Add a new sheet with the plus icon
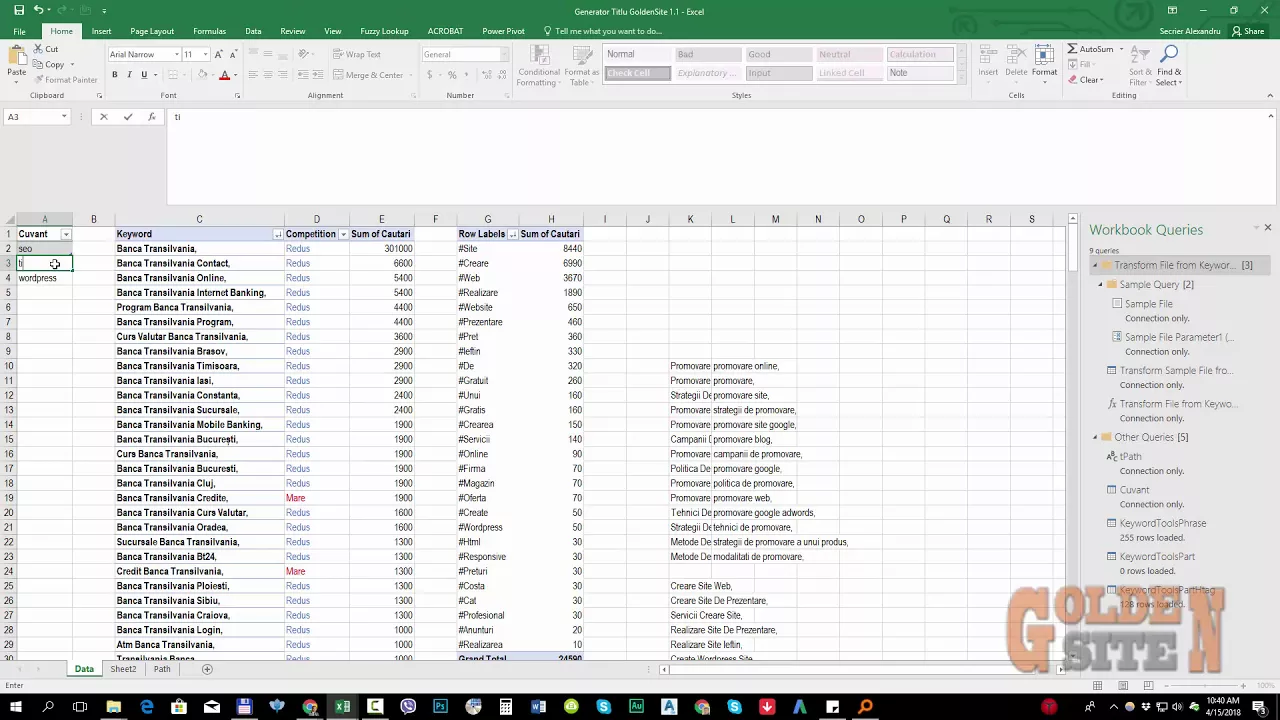Viewport: 1280px width, 720px height. (x=207, y=669)
